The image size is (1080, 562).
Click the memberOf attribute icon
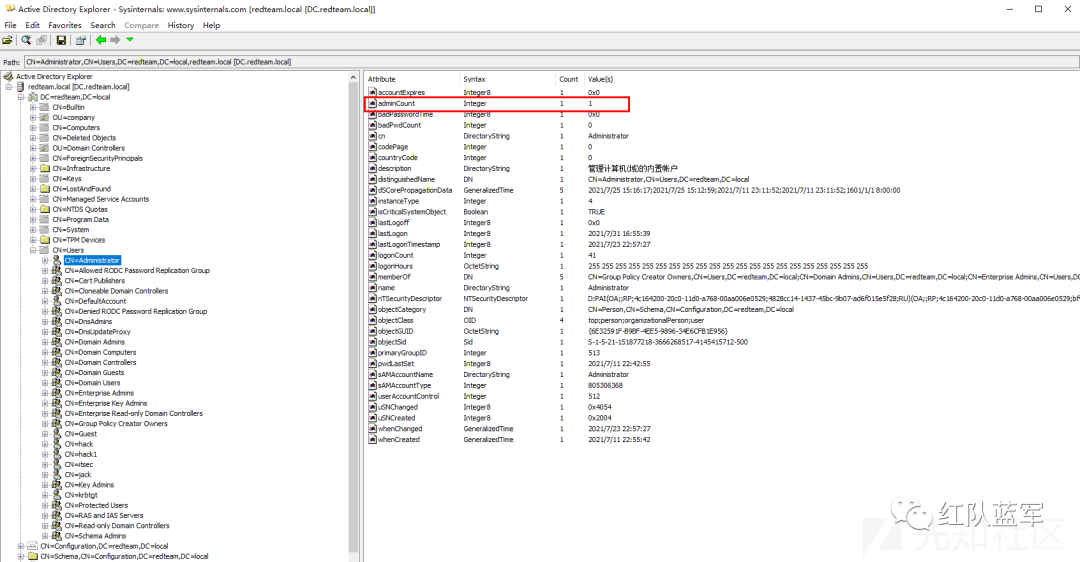[373, 277]
